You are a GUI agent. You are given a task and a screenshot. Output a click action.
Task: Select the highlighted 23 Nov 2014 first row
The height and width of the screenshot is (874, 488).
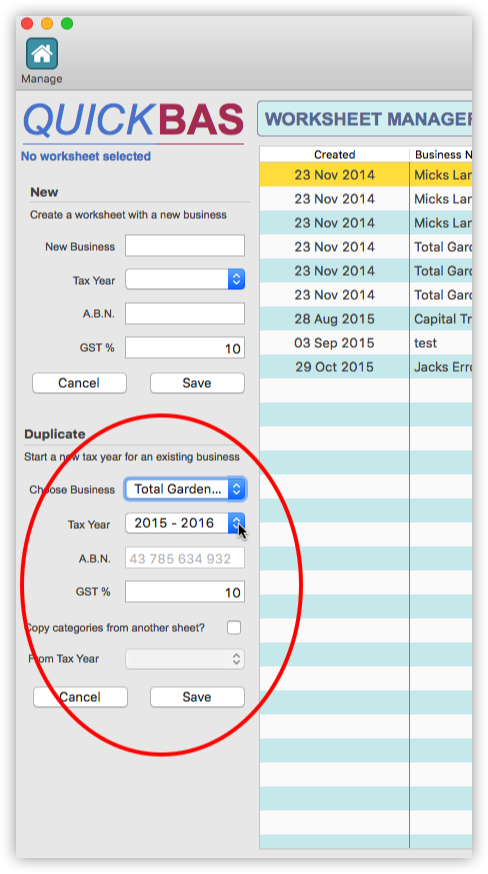366,174
